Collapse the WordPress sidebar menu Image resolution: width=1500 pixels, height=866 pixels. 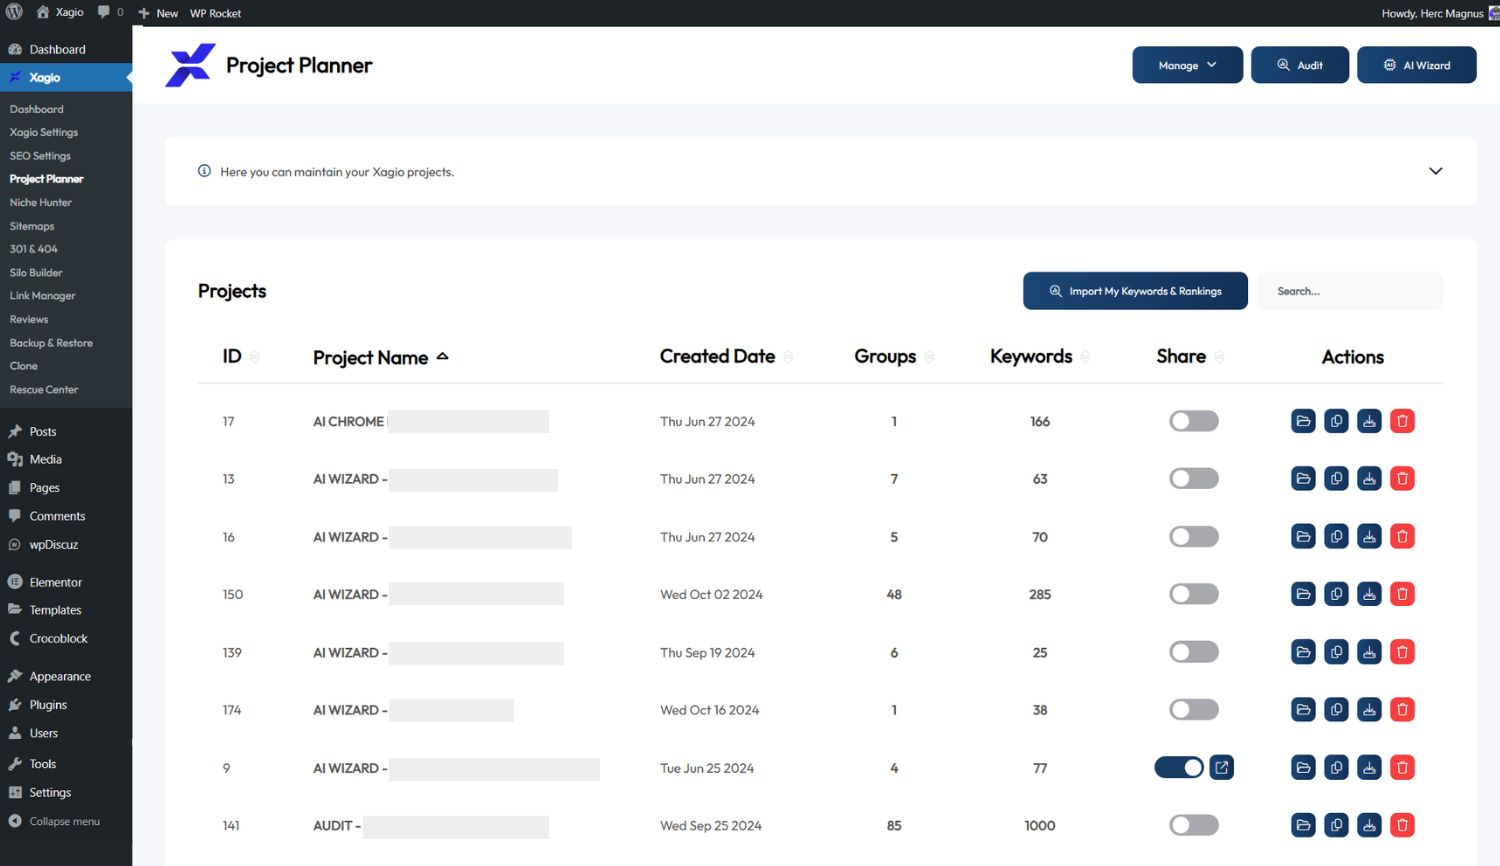click(55, 821)
